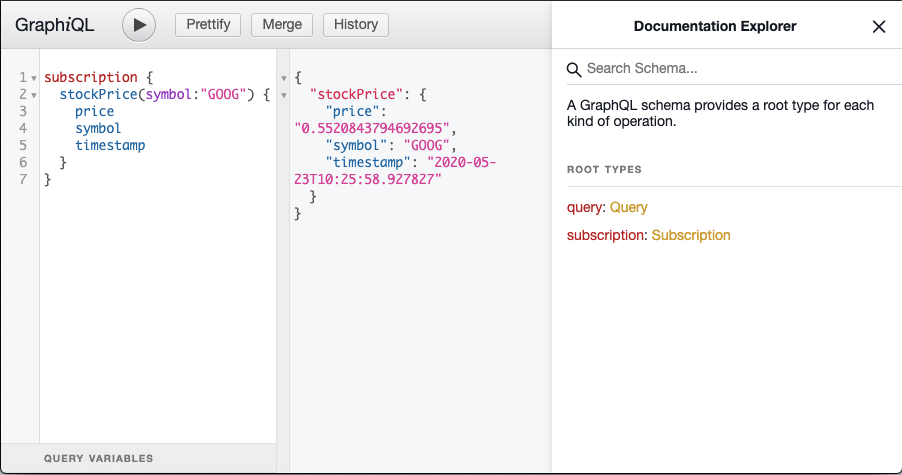Image resolution: width=902 pixels, height=475 pixels.
Task: Click line number 6 in the gutter
Action: click(x=23, y=162)
